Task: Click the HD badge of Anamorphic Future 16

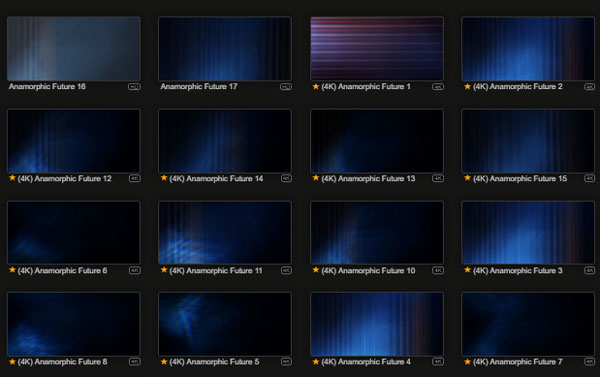Action: [x=134, y=87]
